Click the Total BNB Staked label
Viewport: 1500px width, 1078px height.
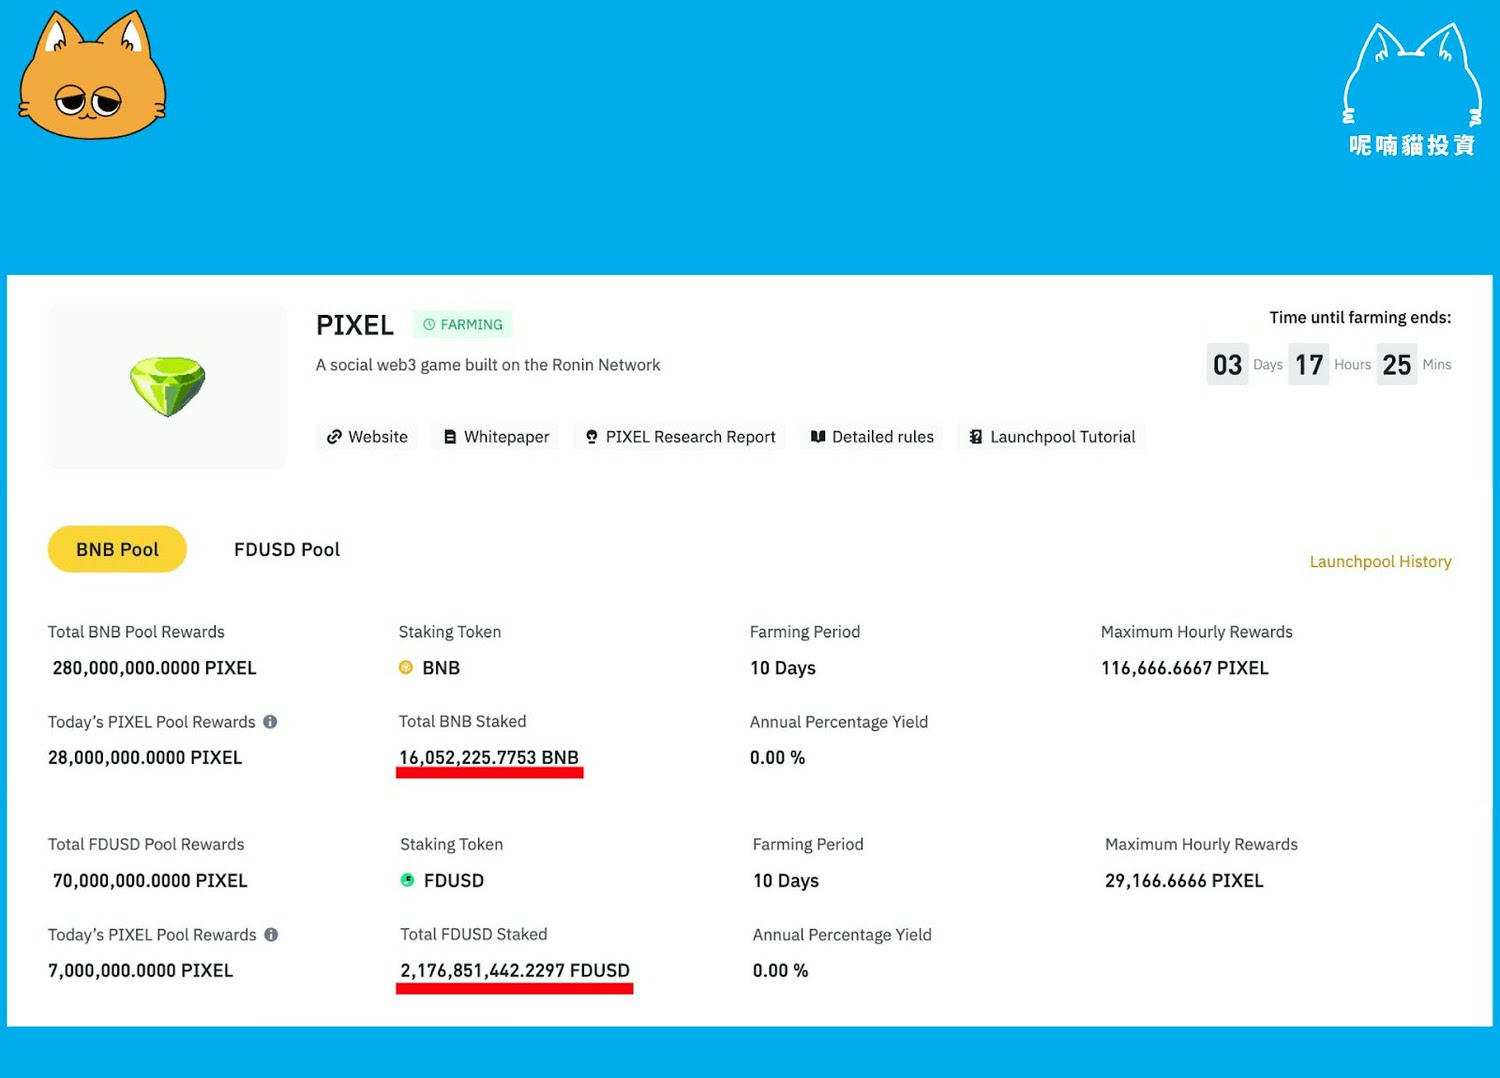462,722
